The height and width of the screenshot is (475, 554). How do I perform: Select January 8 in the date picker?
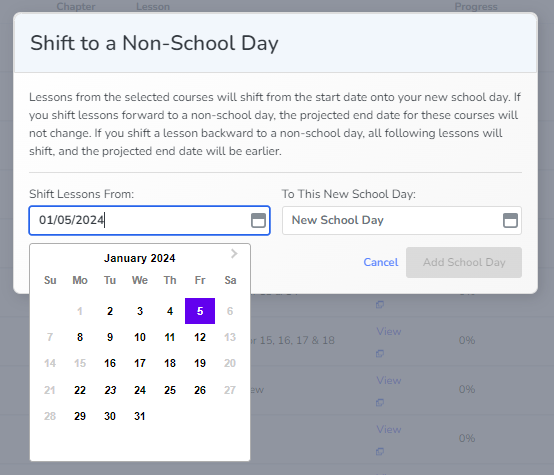pos(80,337)
